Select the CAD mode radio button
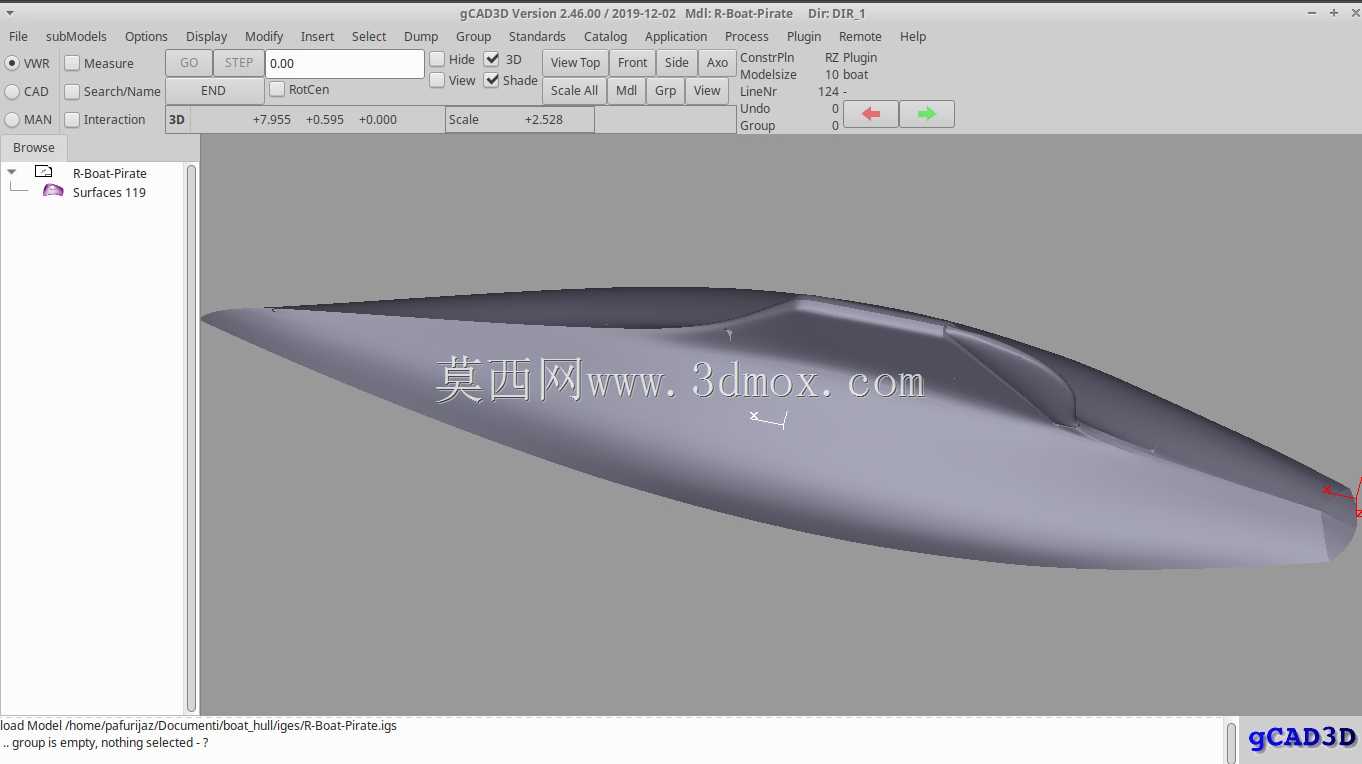 click(12, 91)
